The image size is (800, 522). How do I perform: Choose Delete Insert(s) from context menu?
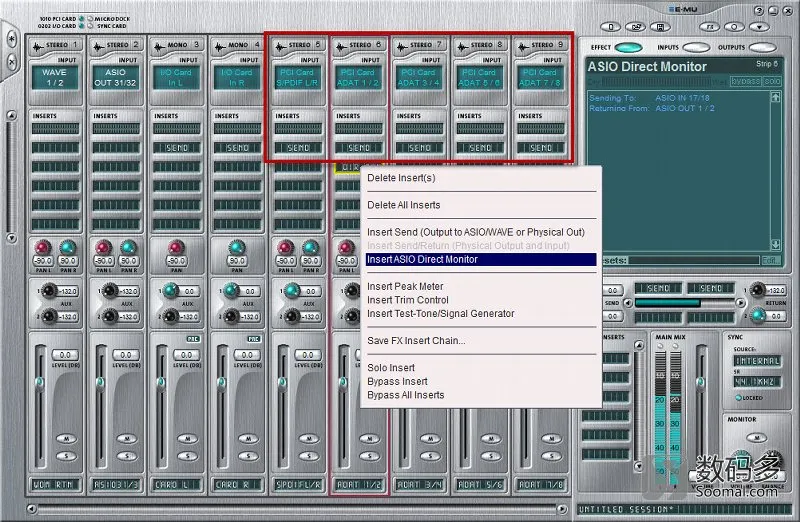tap(401, 178)
